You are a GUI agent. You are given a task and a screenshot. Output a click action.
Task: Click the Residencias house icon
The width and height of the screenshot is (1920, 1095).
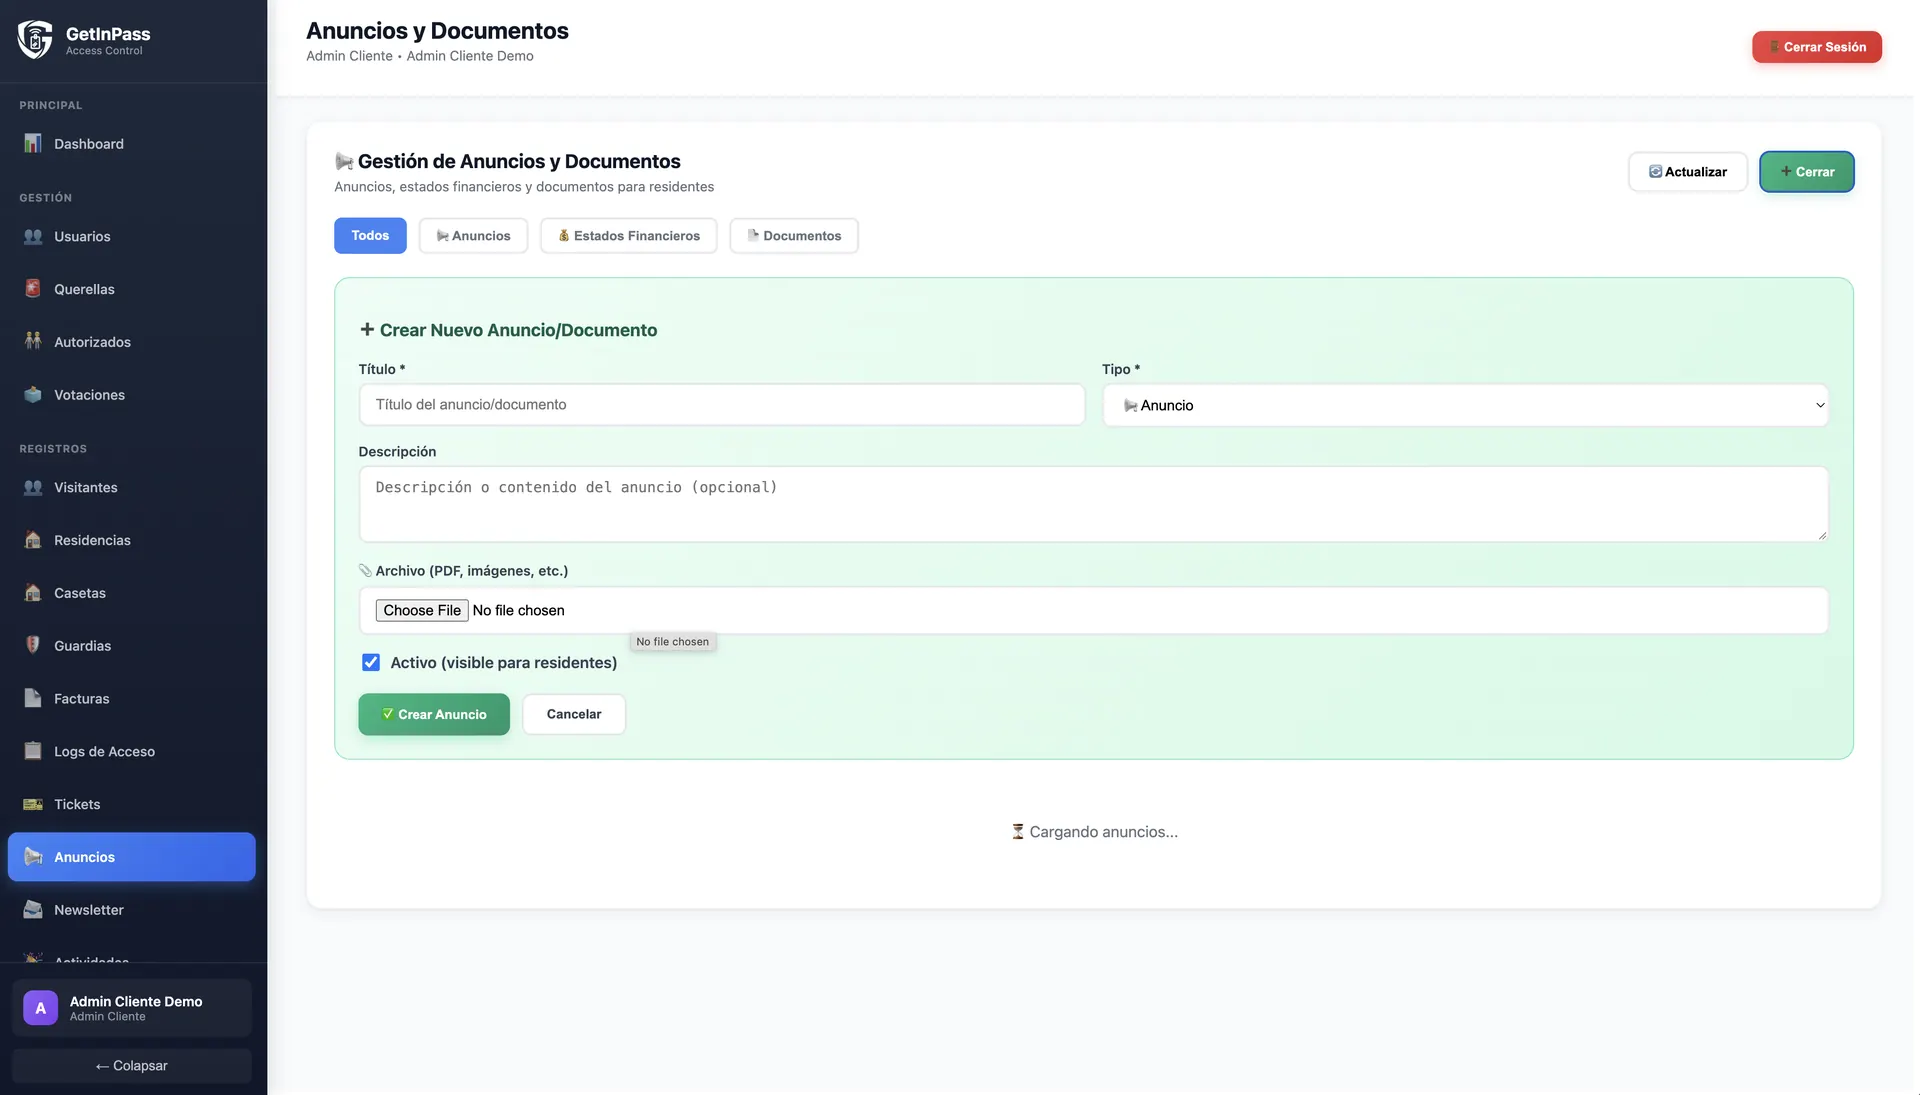[x=33, y=540]
